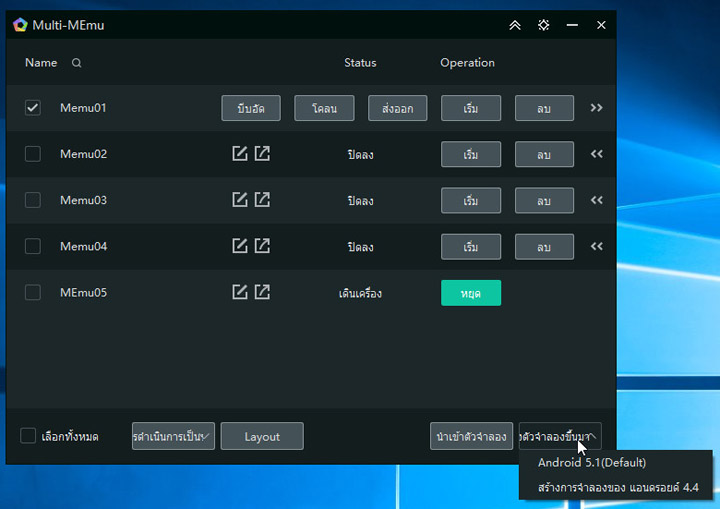Select the MEmu05 name text
This screenshot has height=509, width=720.
84,292
